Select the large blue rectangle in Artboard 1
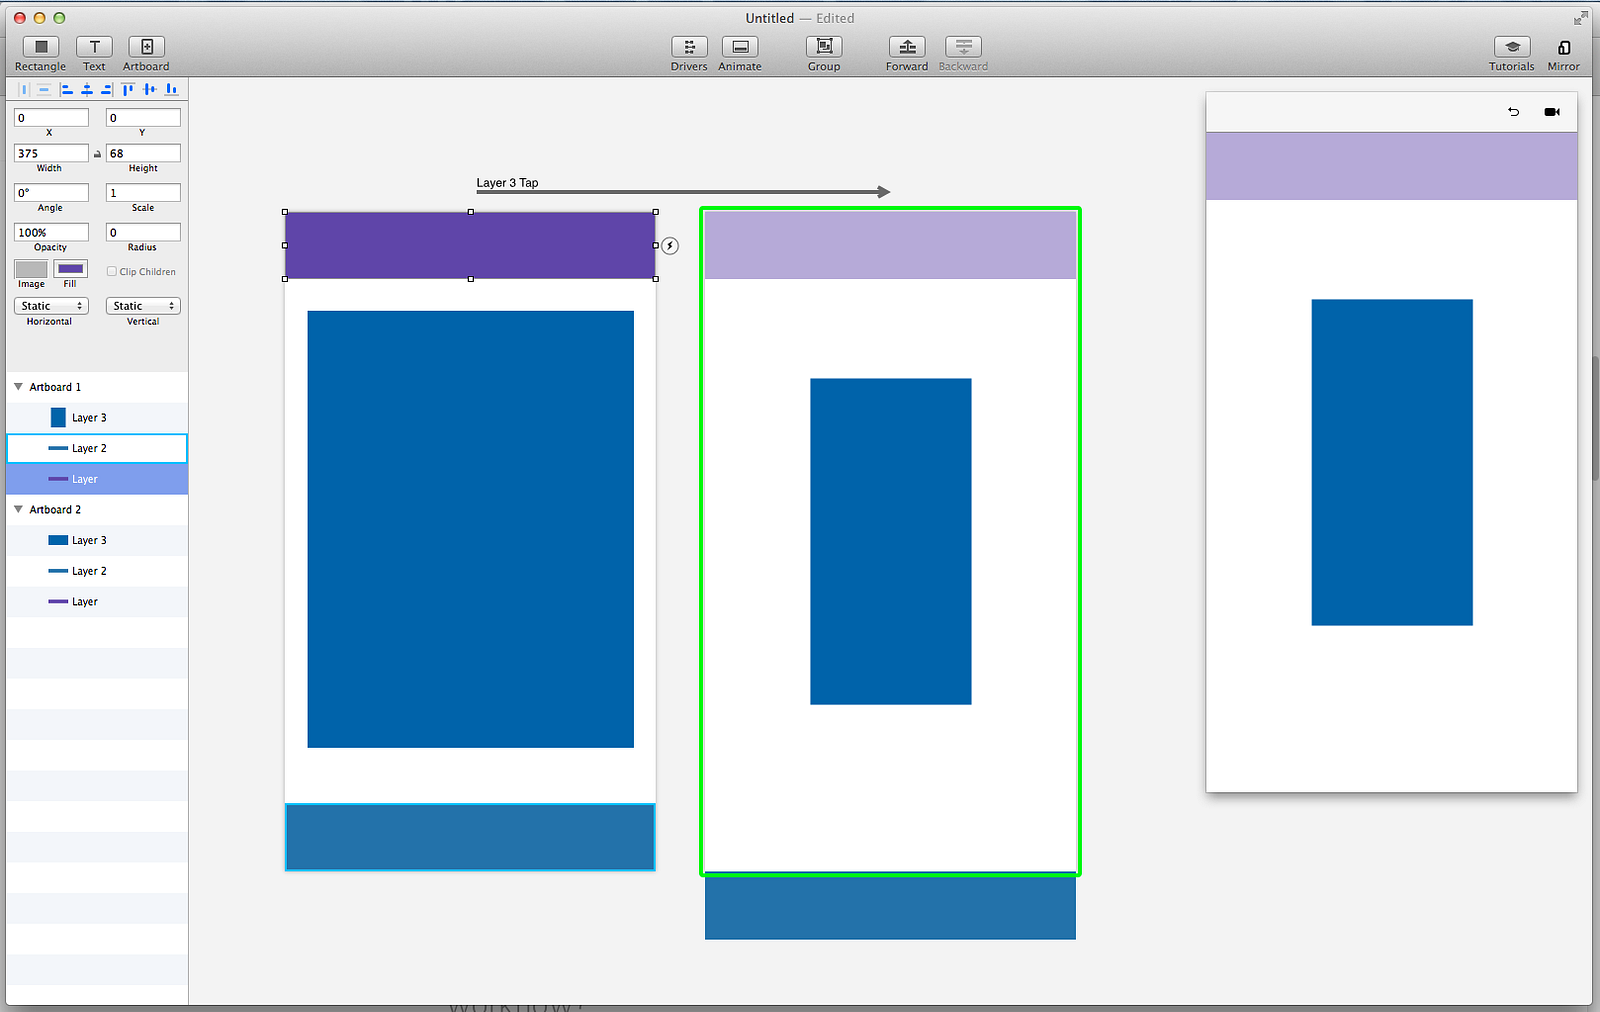This screenshot has height=1012, width=1600. click(470, 529)
